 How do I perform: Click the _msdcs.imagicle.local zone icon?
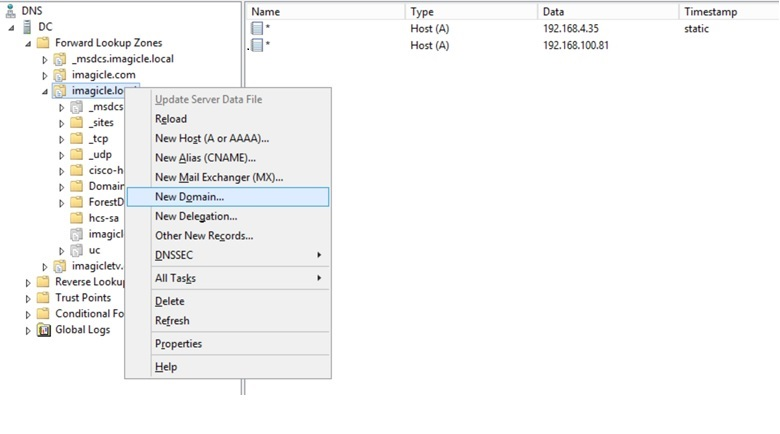tap(60, 59)
